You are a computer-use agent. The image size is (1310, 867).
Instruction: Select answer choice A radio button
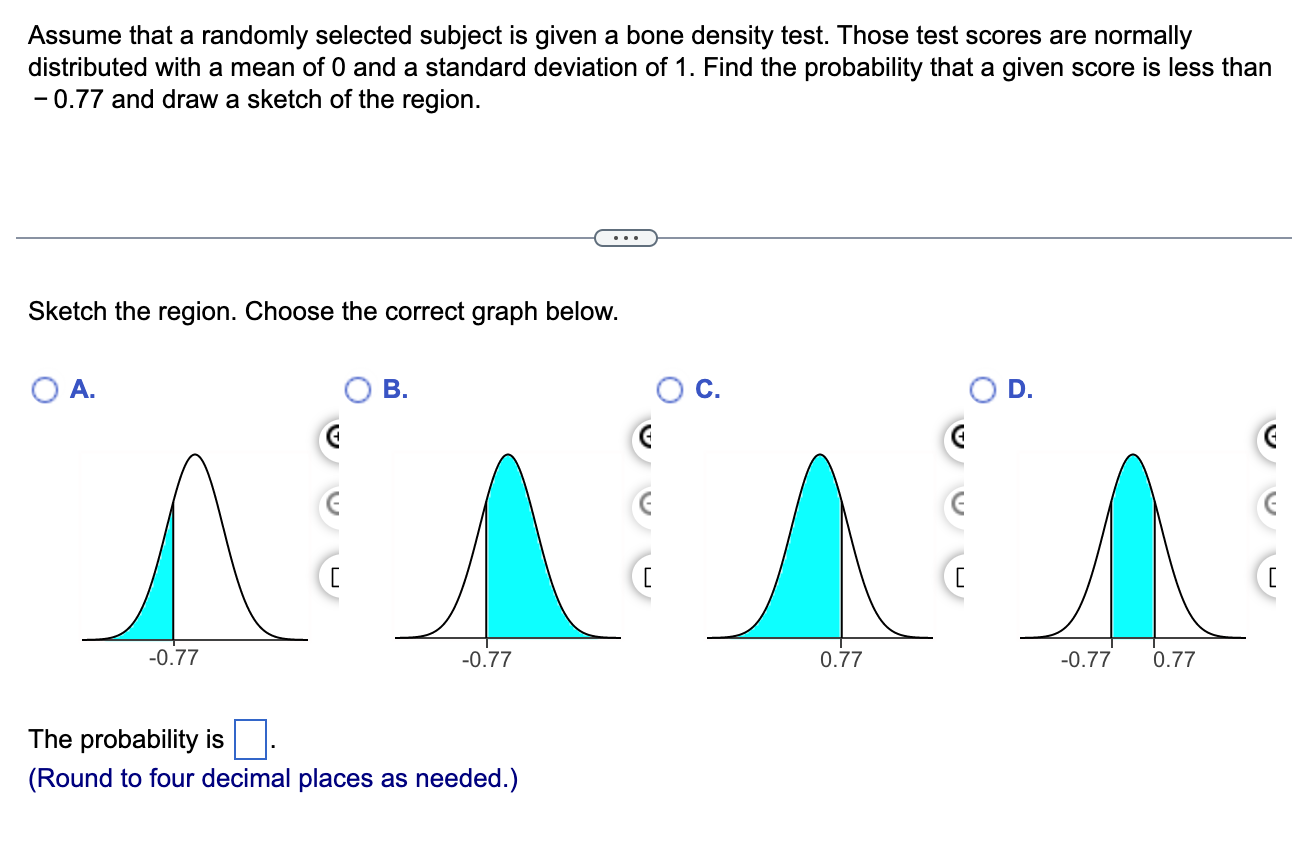44,389
